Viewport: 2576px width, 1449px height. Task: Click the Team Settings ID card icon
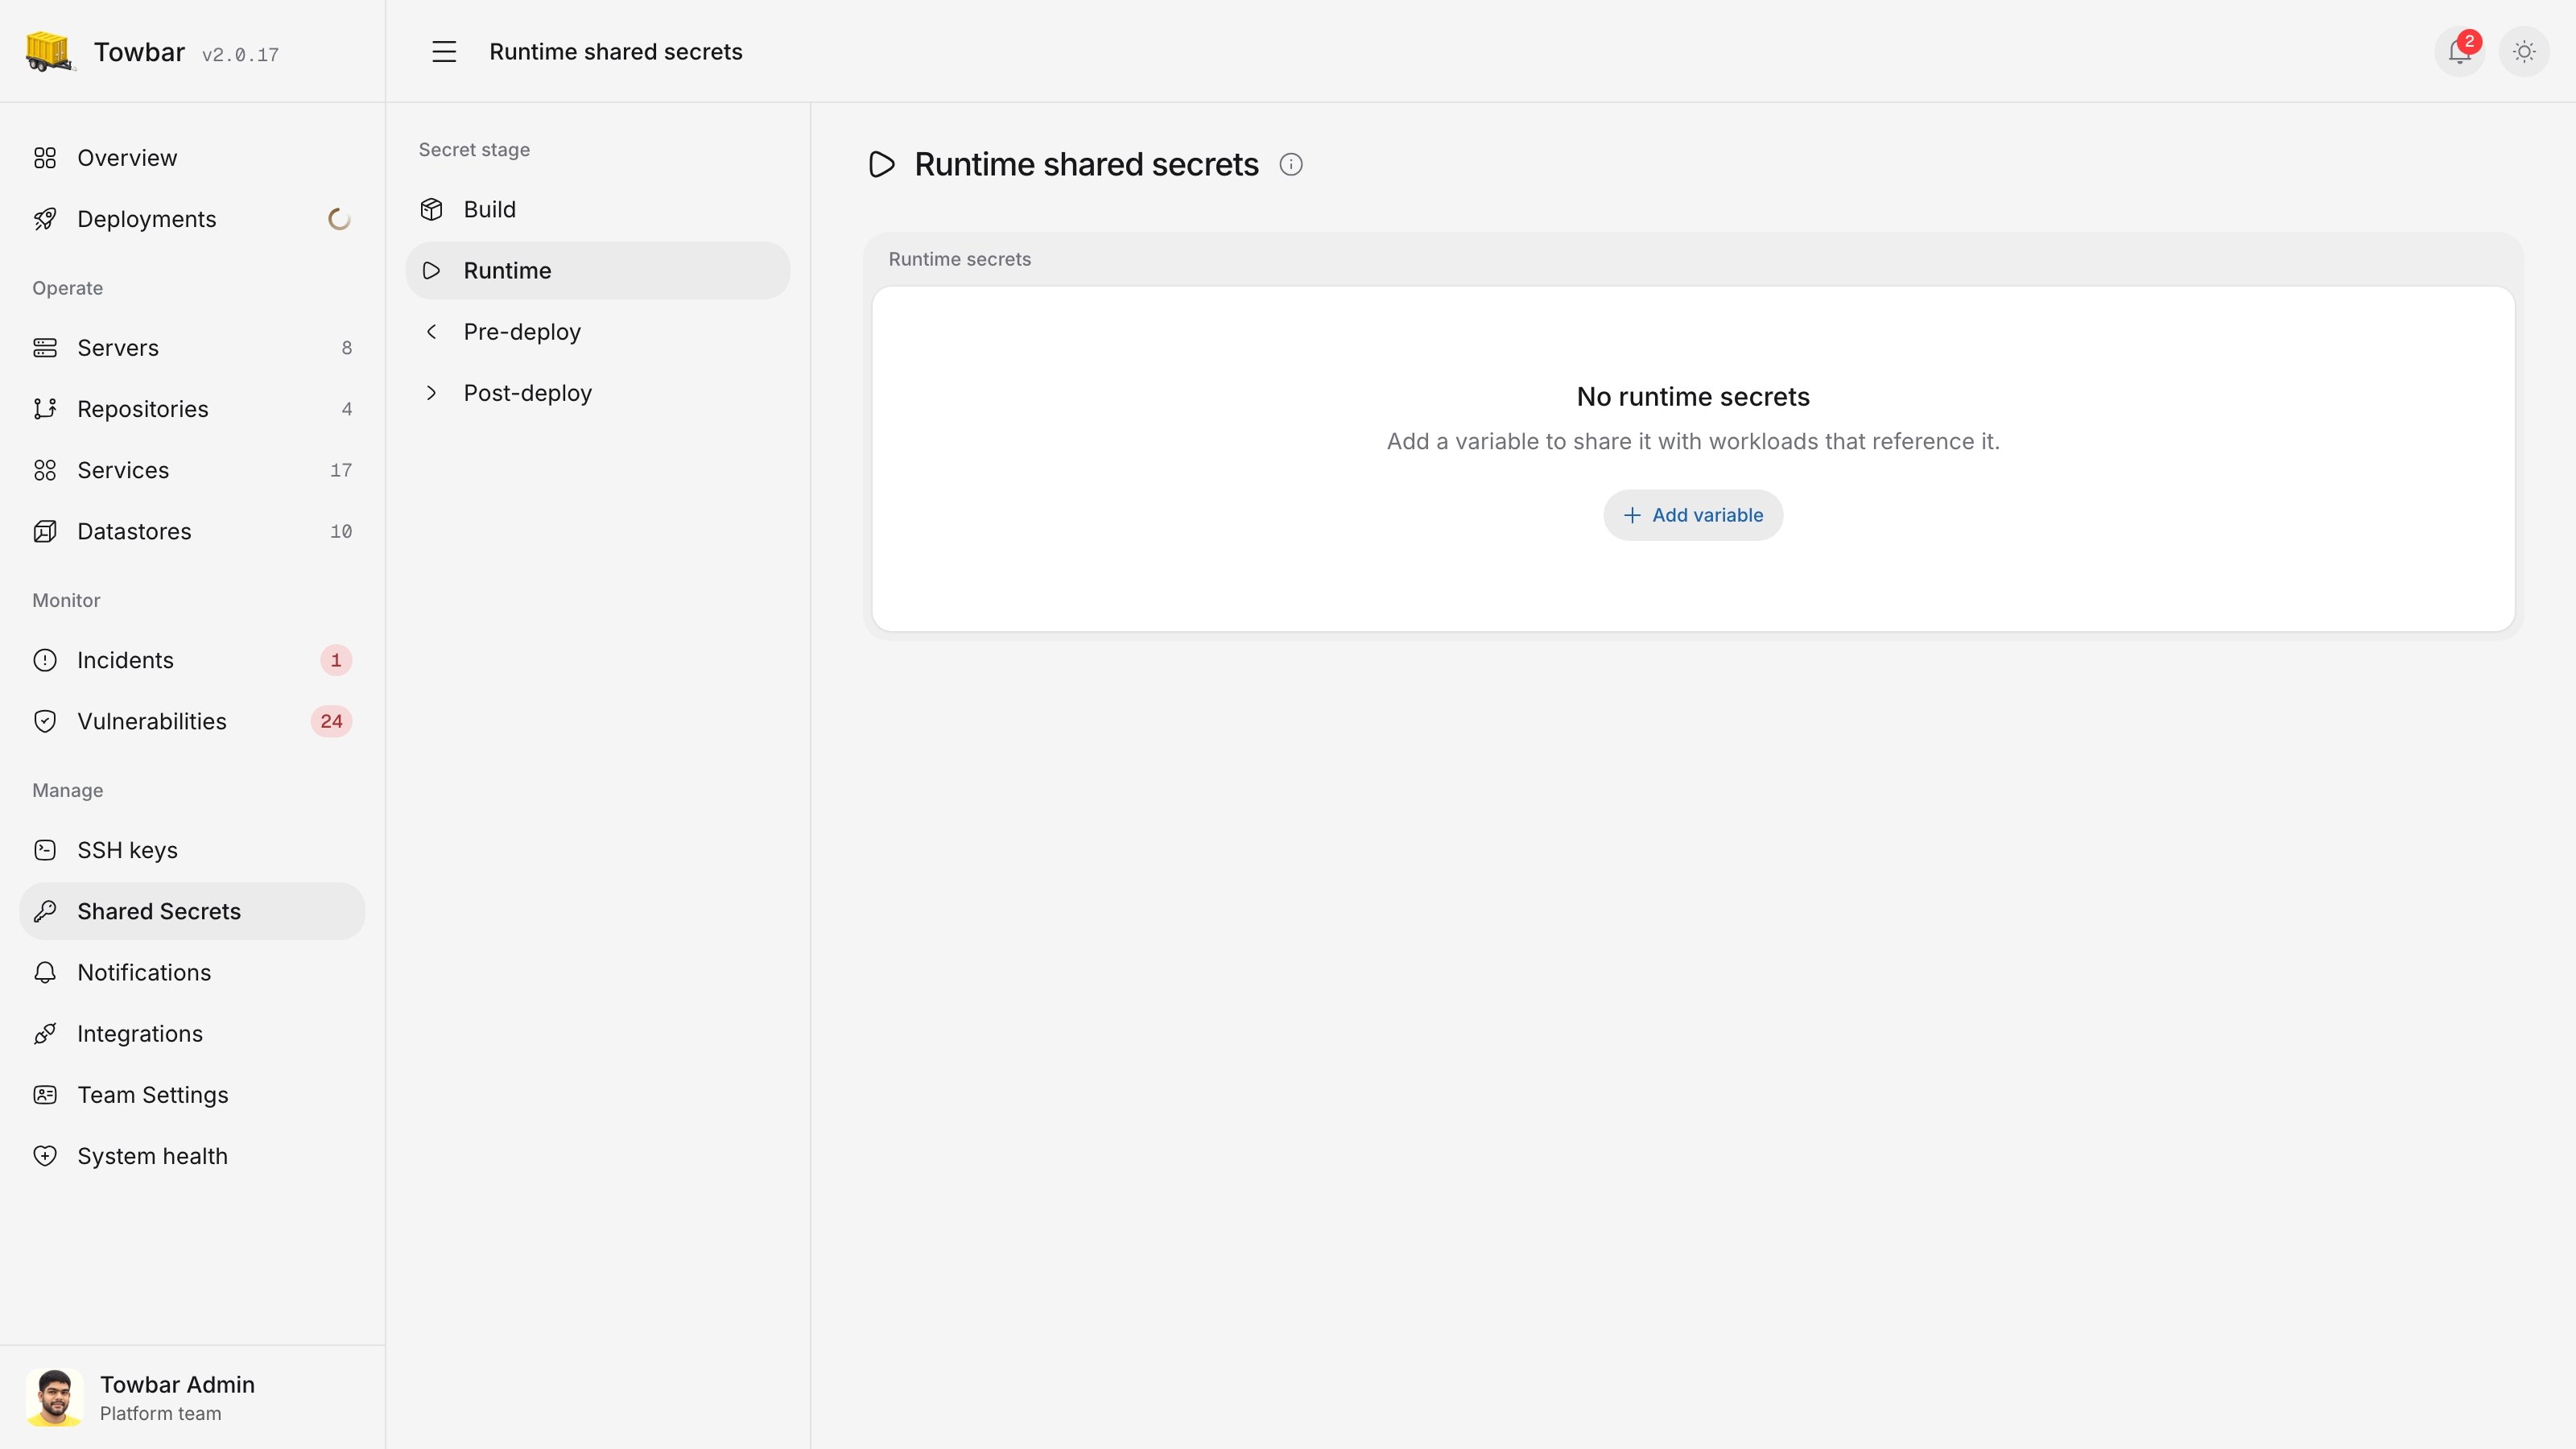coord(45,1095)
